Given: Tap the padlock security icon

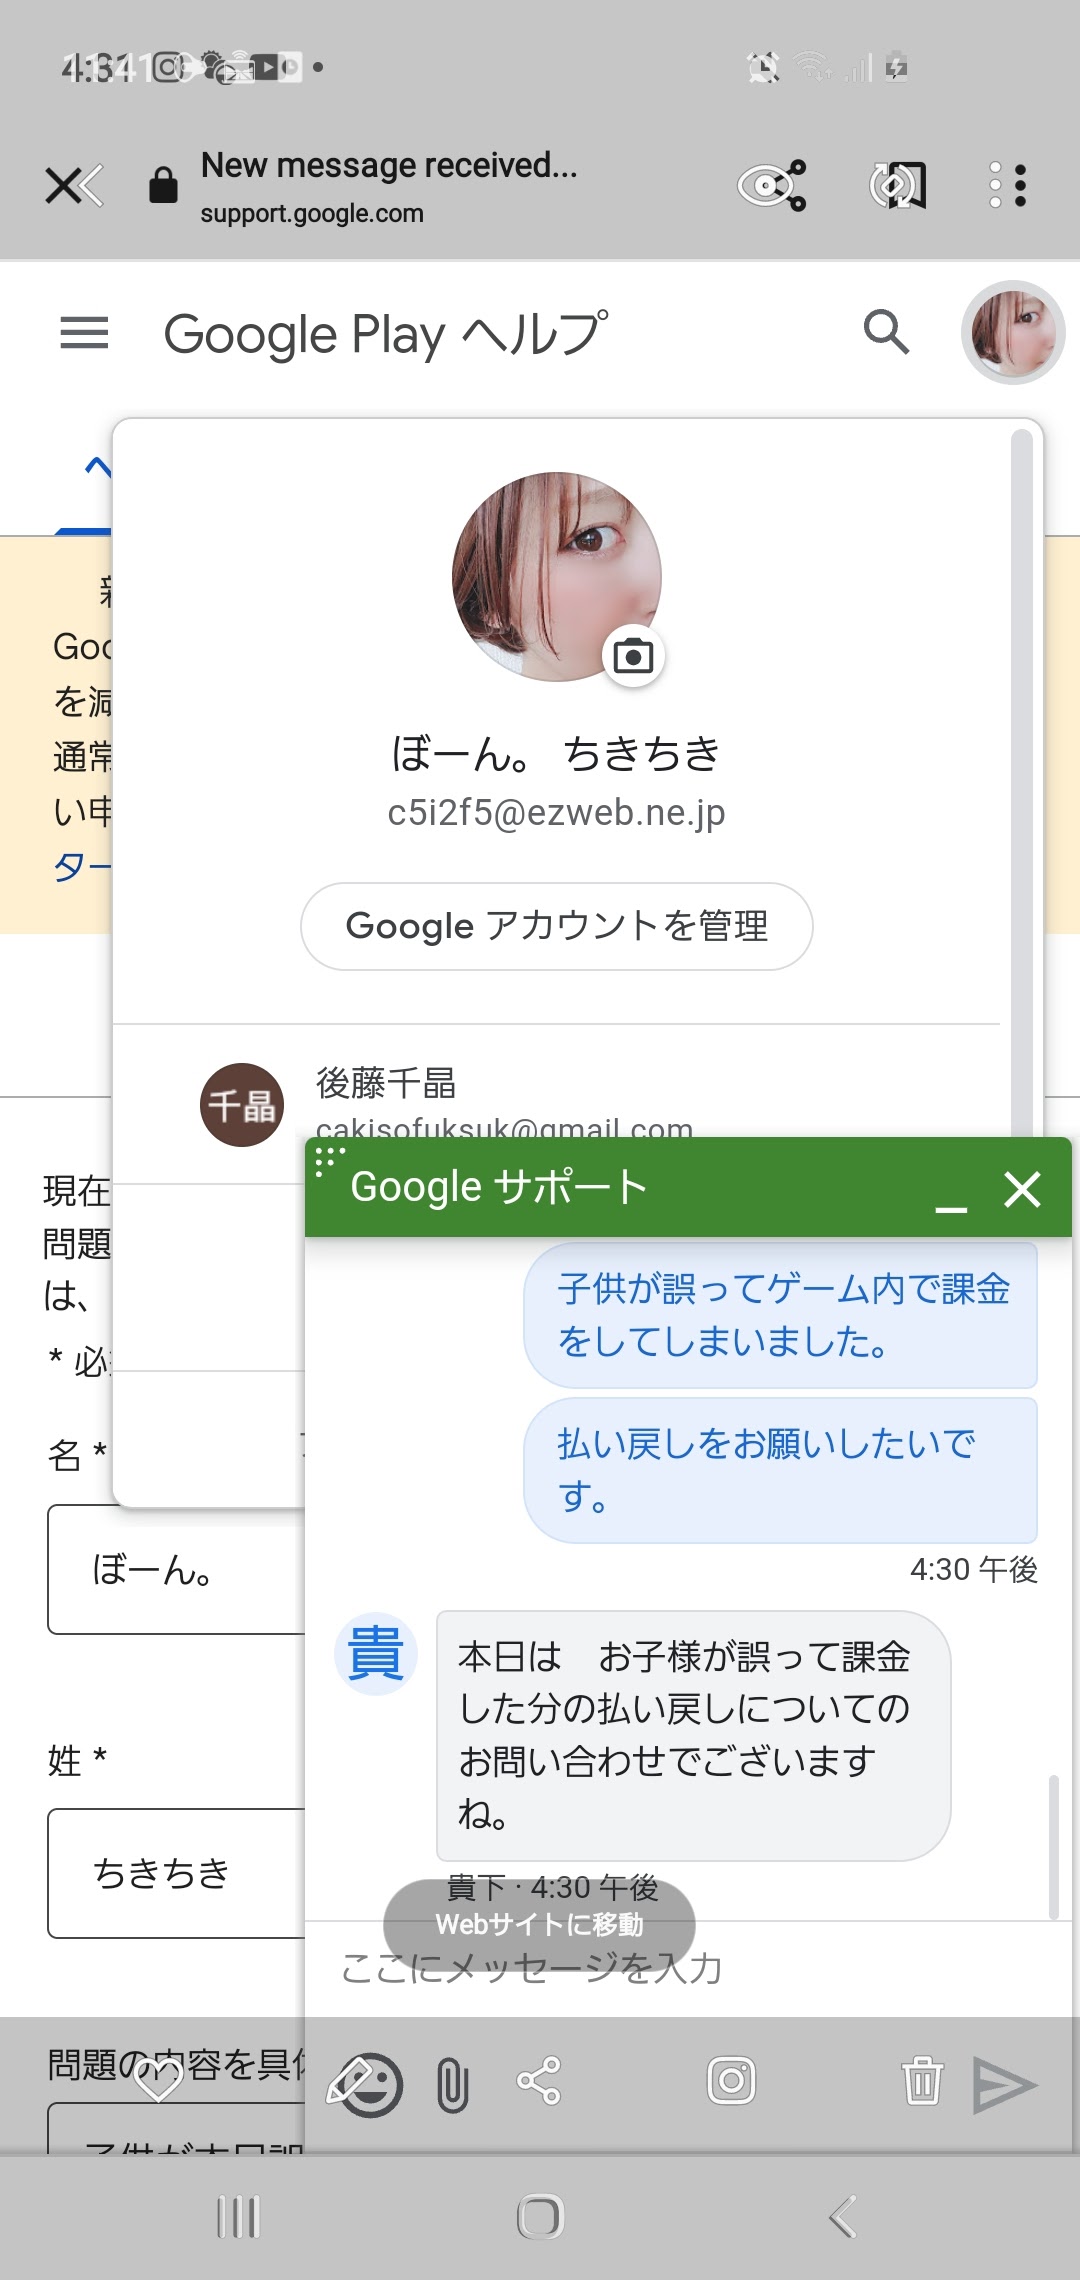Looking at the screenshot, I should tap(163, 185).
